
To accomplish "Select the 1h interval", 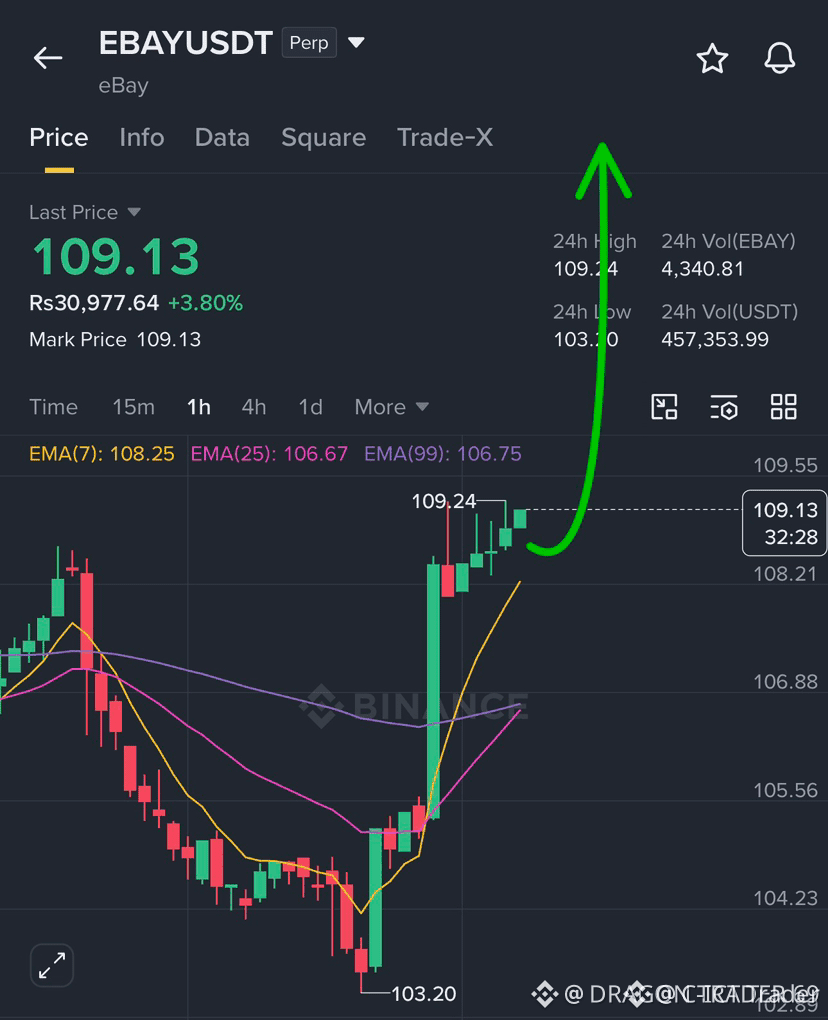I will 198,407.
